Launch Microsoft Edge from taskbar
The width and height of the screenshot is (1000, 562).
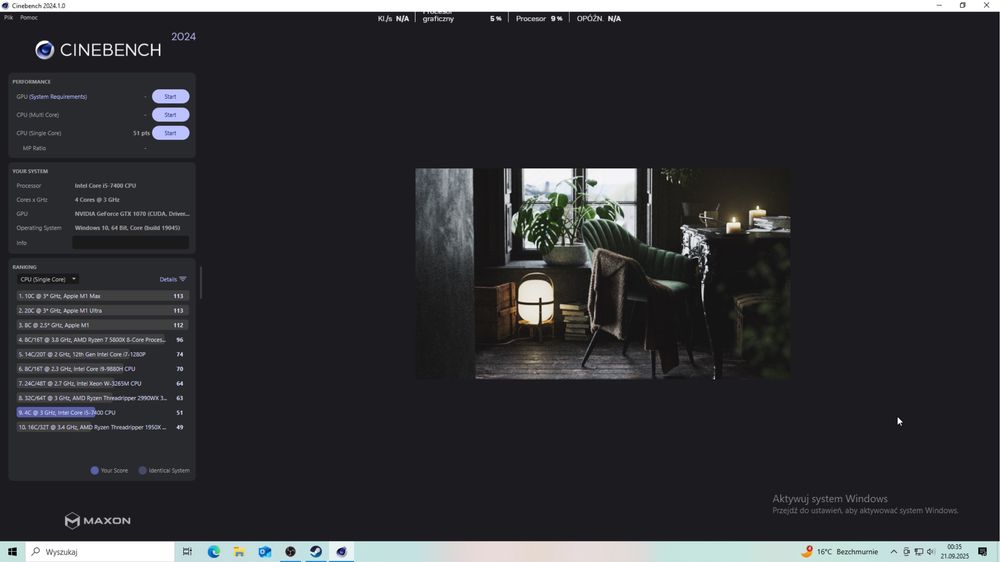pyautogui.click(x=214, y=552)
